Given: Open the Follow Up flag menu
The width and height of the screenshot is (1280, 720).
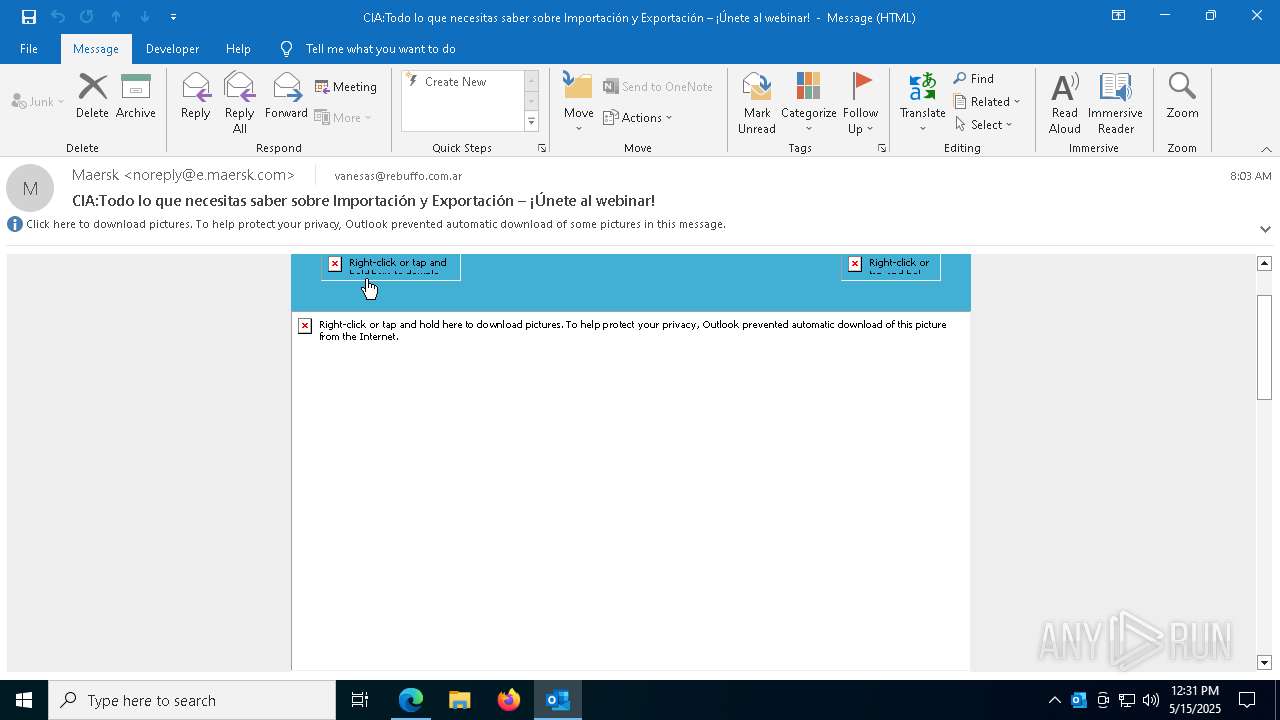Looking at the screenshot, I should 860,103.
